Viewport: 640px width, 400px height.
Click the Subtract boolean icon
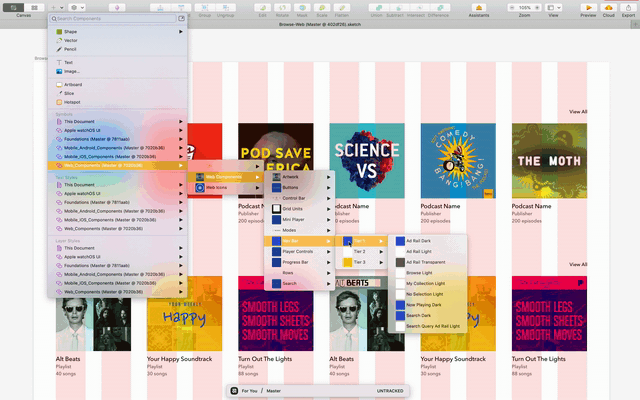point(399,7)
